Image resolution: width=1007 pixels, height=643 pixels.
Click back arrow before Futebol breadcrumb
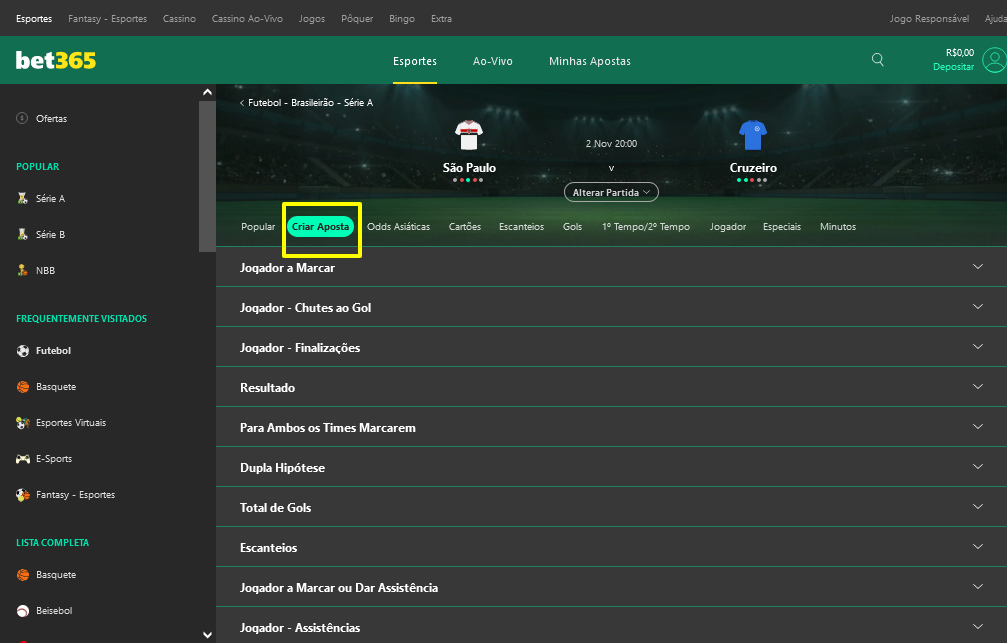pyautogui.click(x=242, y=103)
